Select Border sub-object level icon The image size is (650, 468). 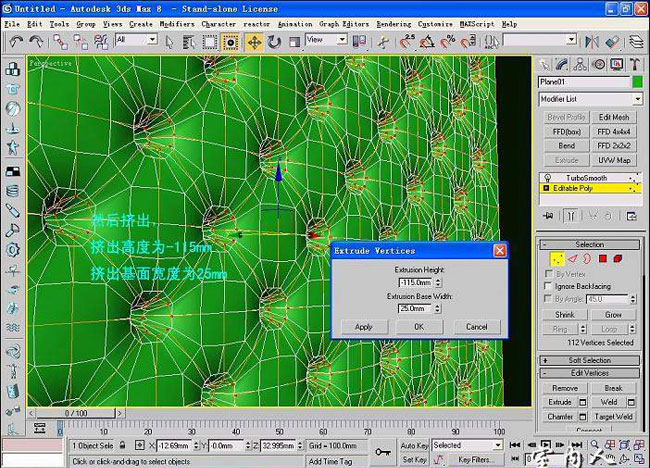tap(587, 259)
